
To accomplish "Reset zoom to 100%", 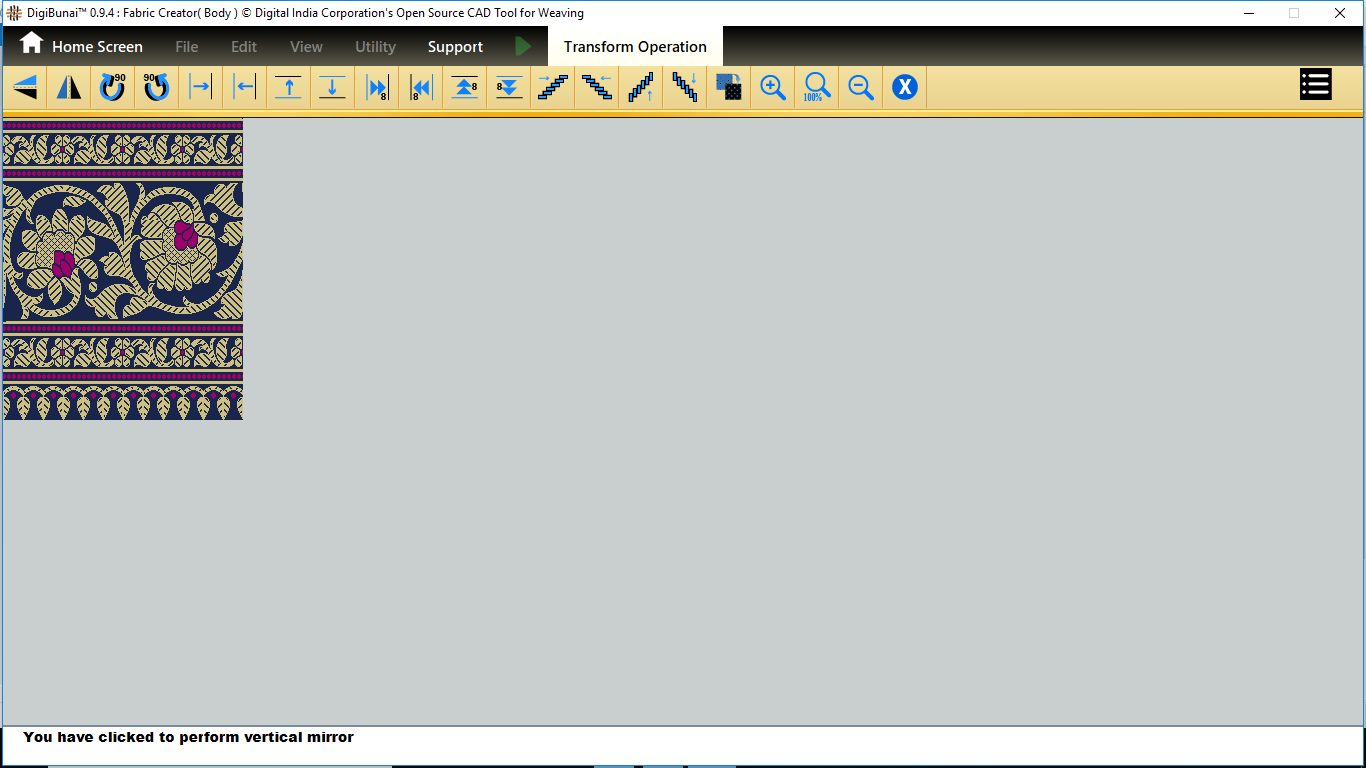I will tap(817, 88).
